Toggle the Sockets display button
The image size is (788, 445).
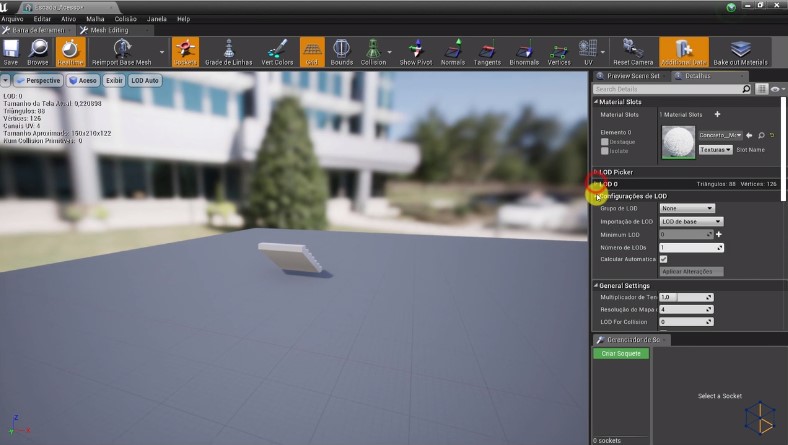pos(185,52)
